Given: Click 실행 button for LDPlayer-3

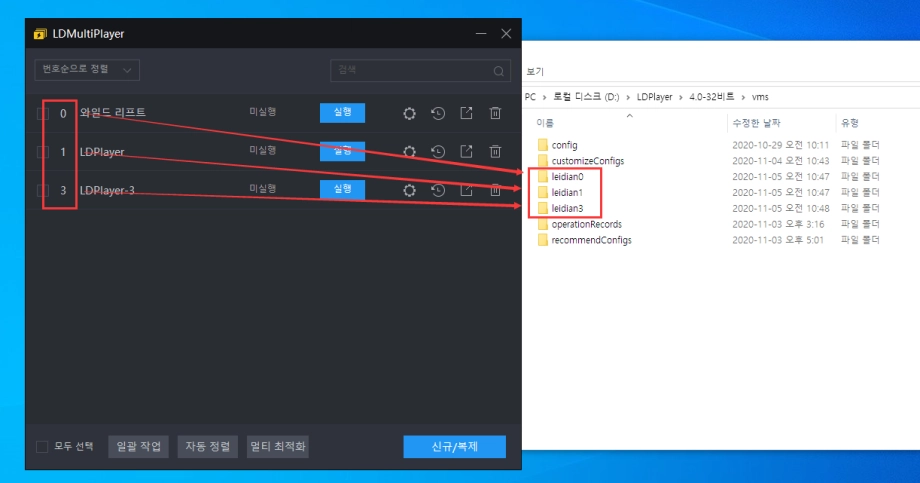Looking at the screenshot, I should [x=342, y=189].
